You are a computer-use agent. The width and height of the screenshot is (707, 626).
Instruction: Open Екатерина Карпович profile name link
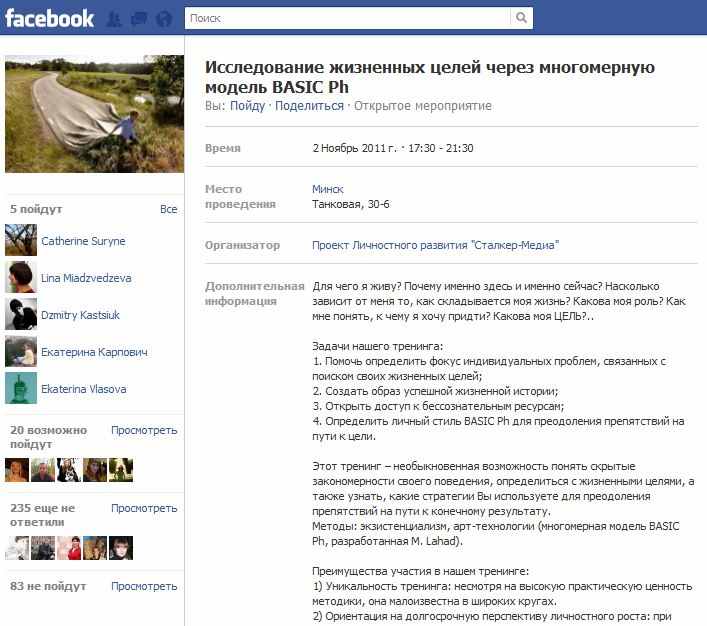[94, 352]
